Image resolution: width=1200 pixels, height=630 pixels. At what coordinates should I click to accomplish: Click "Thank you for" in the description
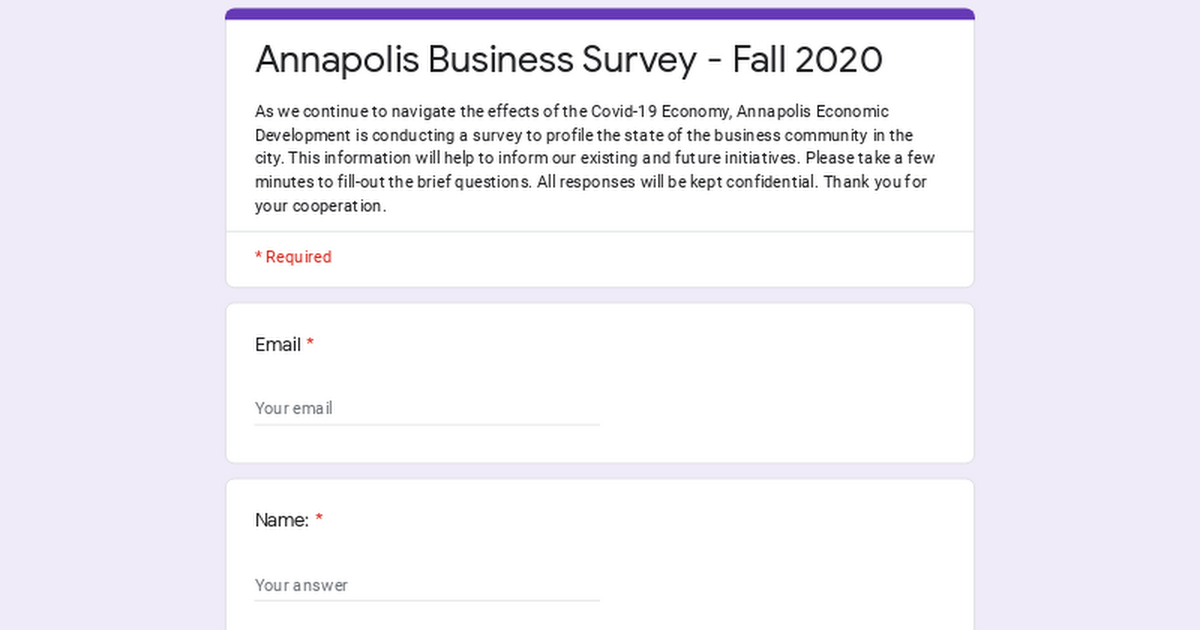click(x=876, y=182)
